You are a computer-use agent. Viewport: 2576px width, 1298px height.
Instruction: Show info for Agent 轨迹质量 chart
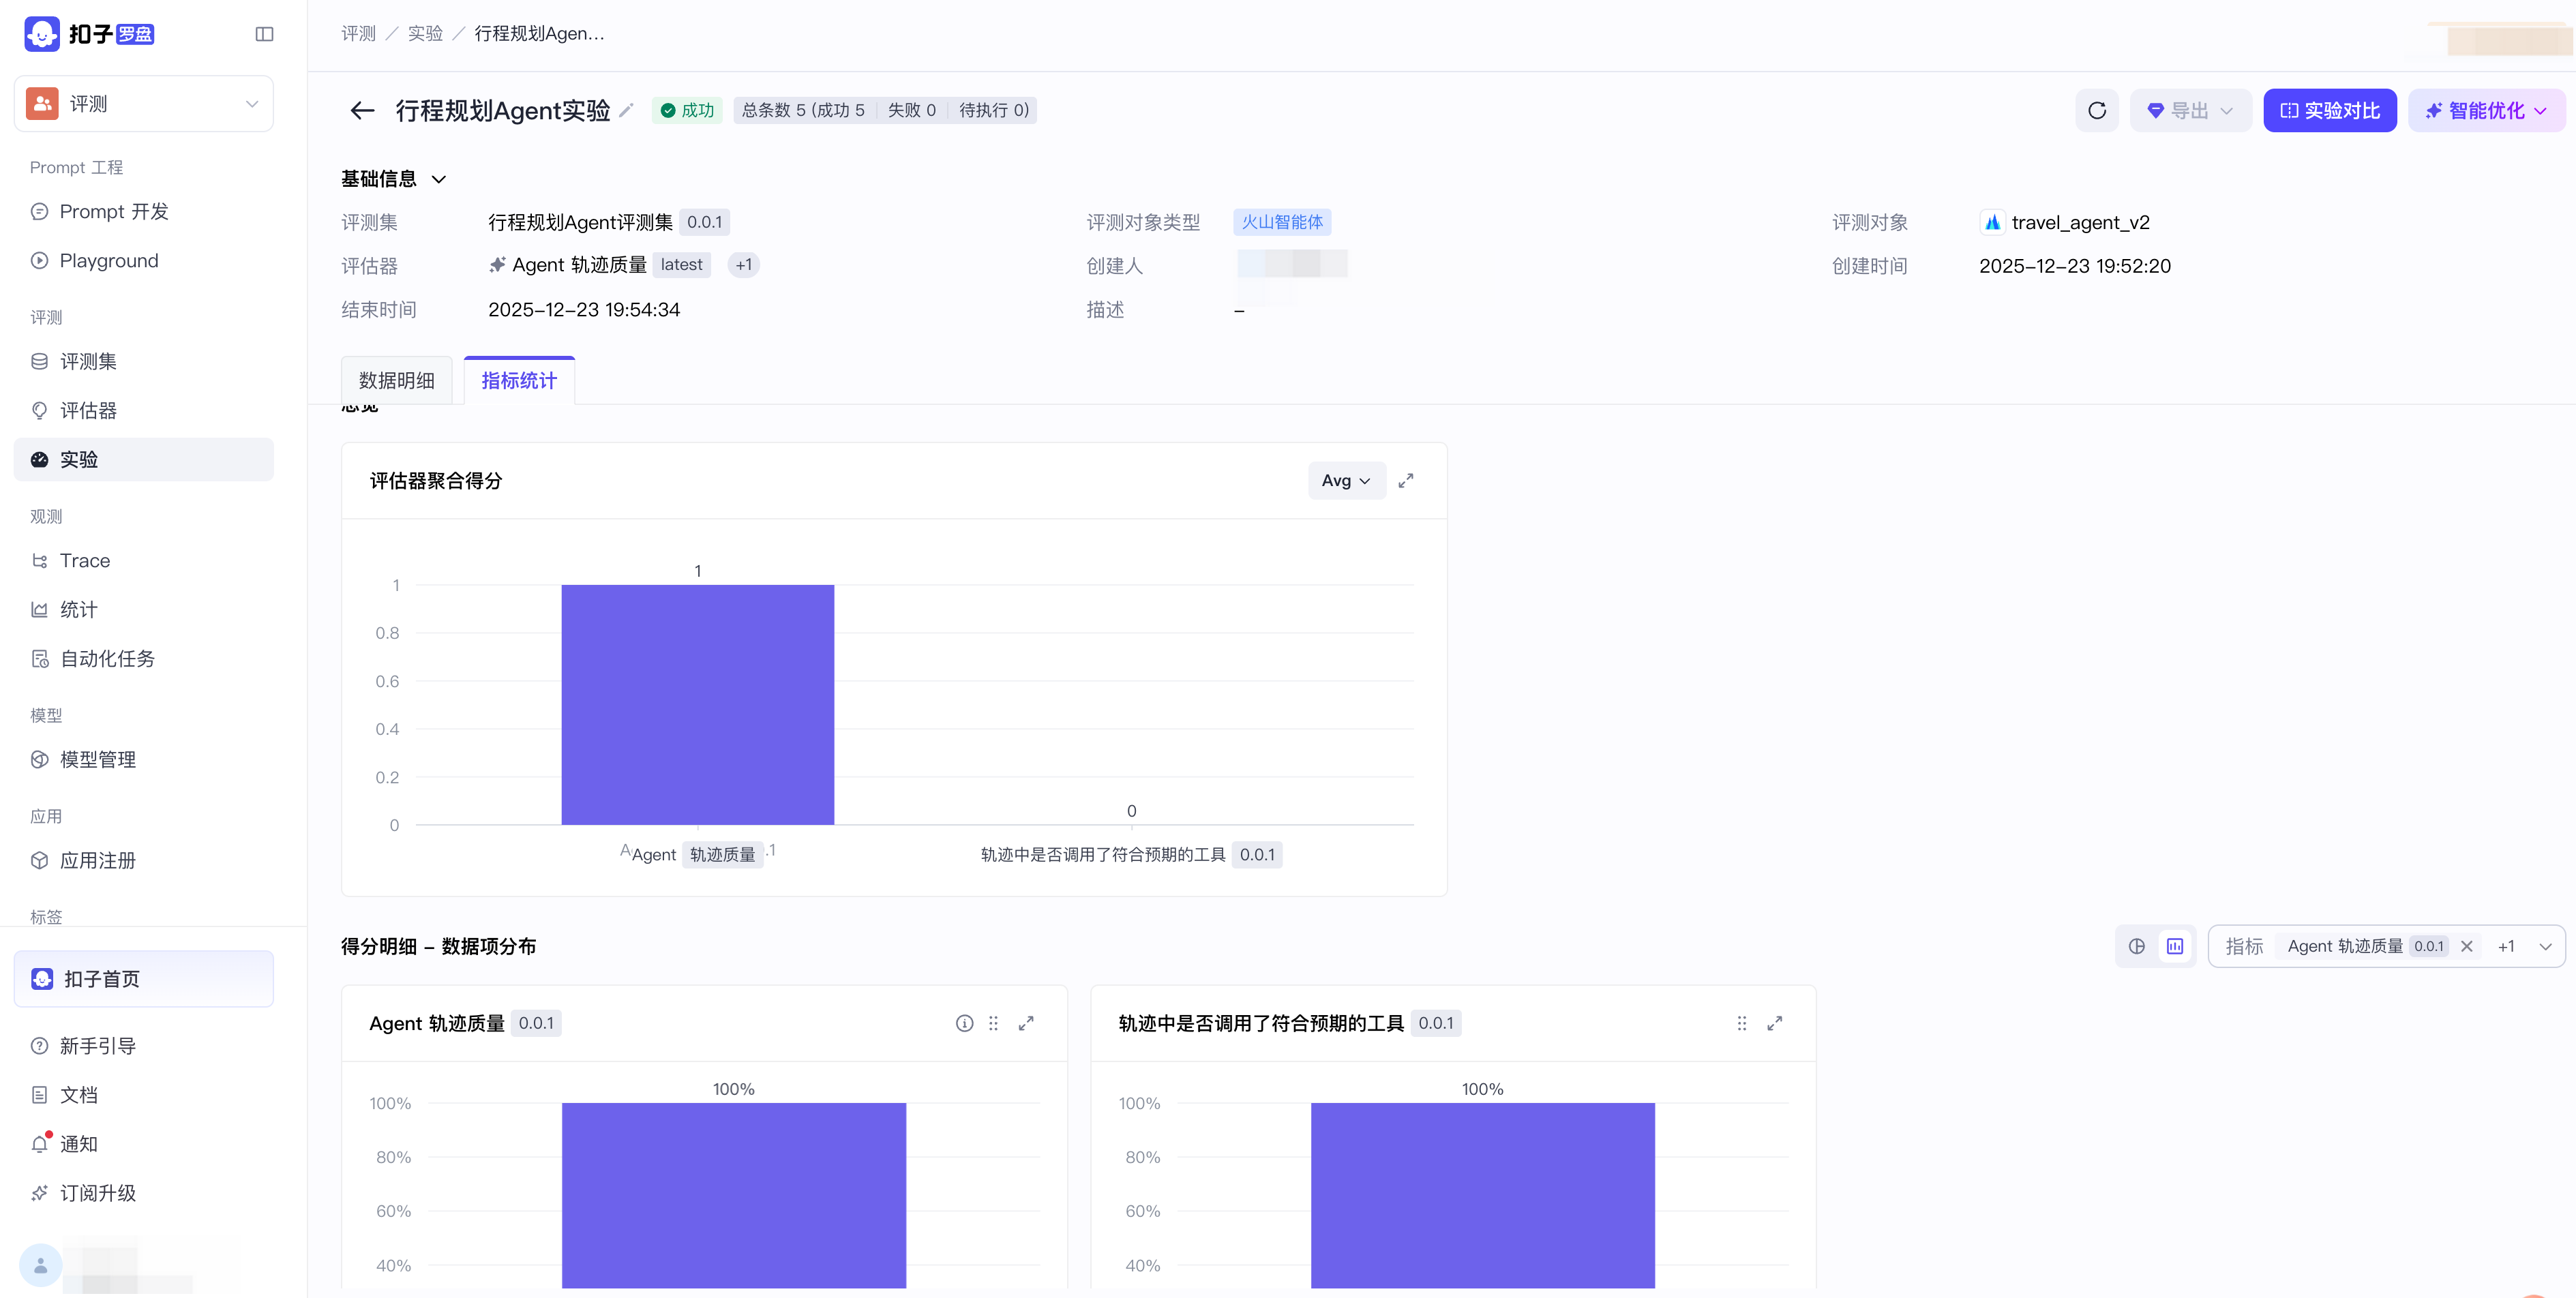pos(964,1023)
